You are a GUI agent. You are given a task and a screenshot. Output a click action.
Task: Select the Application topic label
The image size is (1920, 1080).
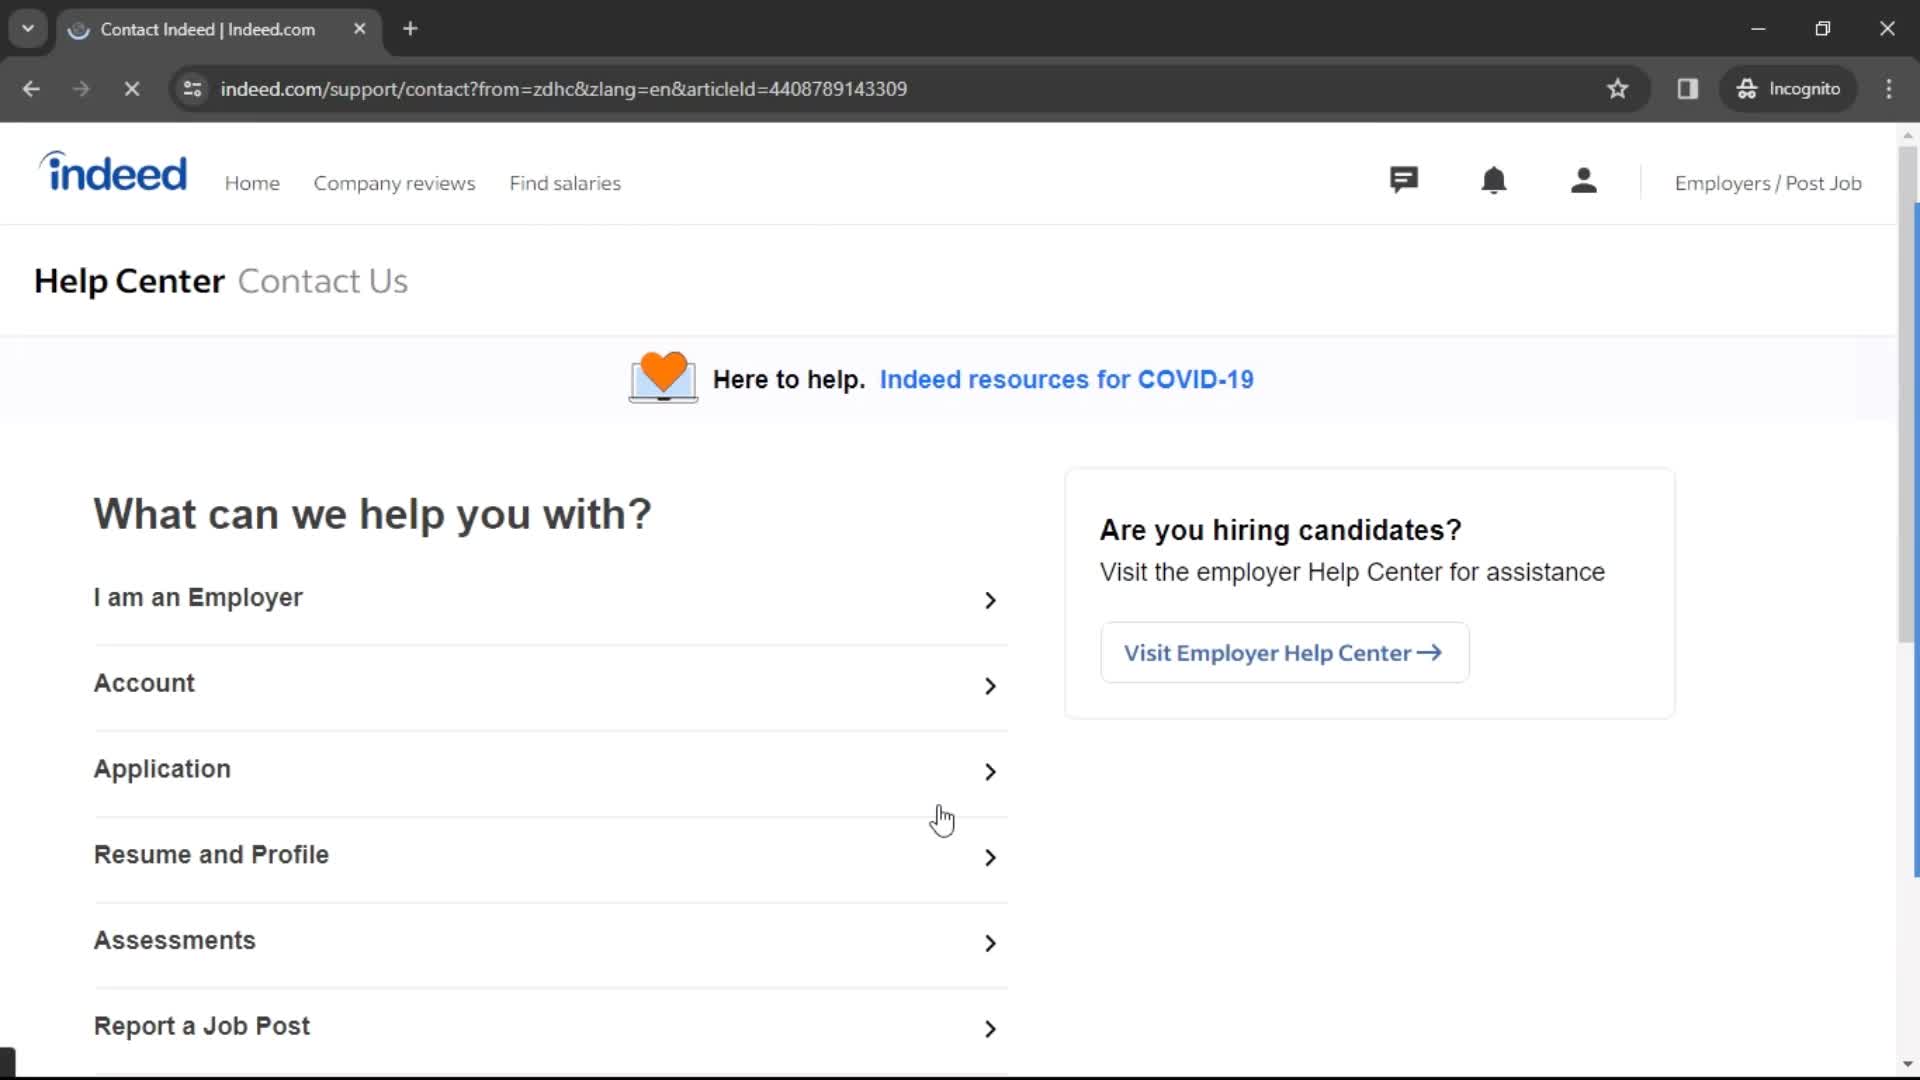[x=162, y=769]
